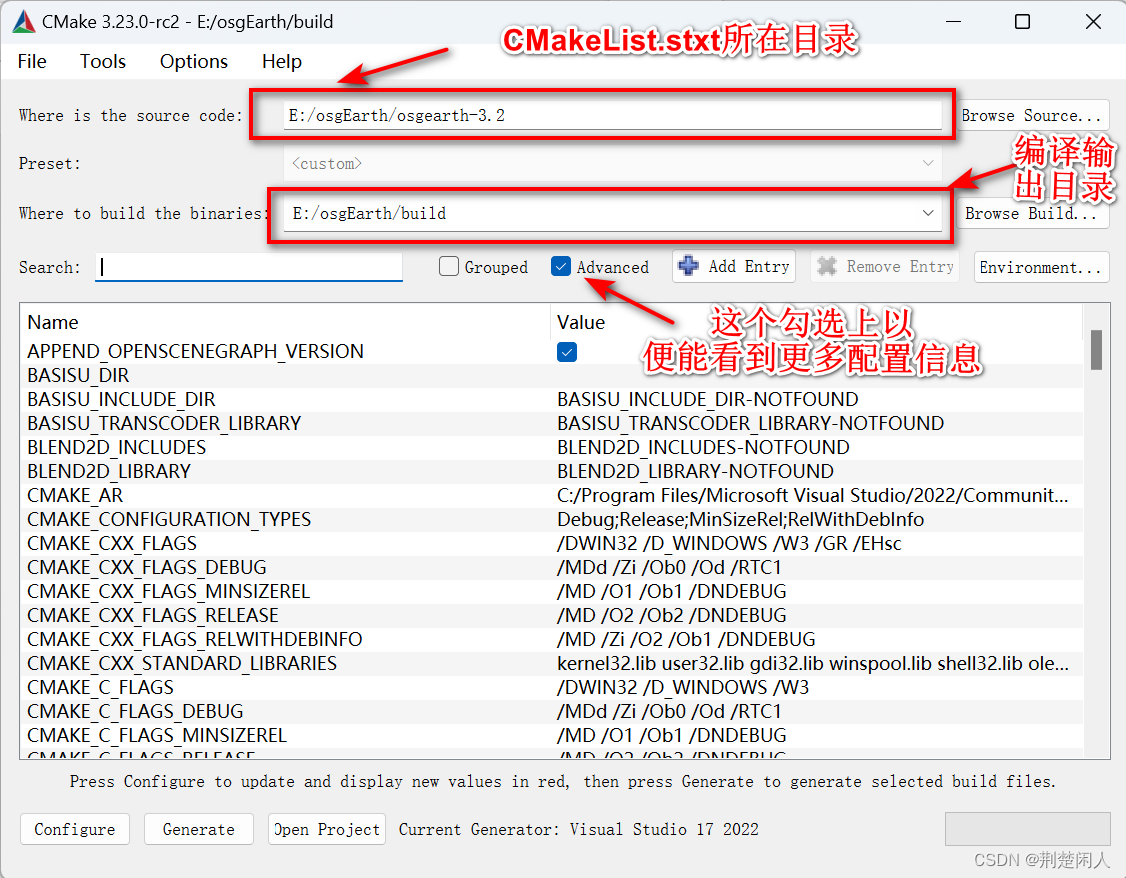Click the CMAKE_AR Visual Studio path value
Viewport: 1126px width, 878px height.
(812, 495)
